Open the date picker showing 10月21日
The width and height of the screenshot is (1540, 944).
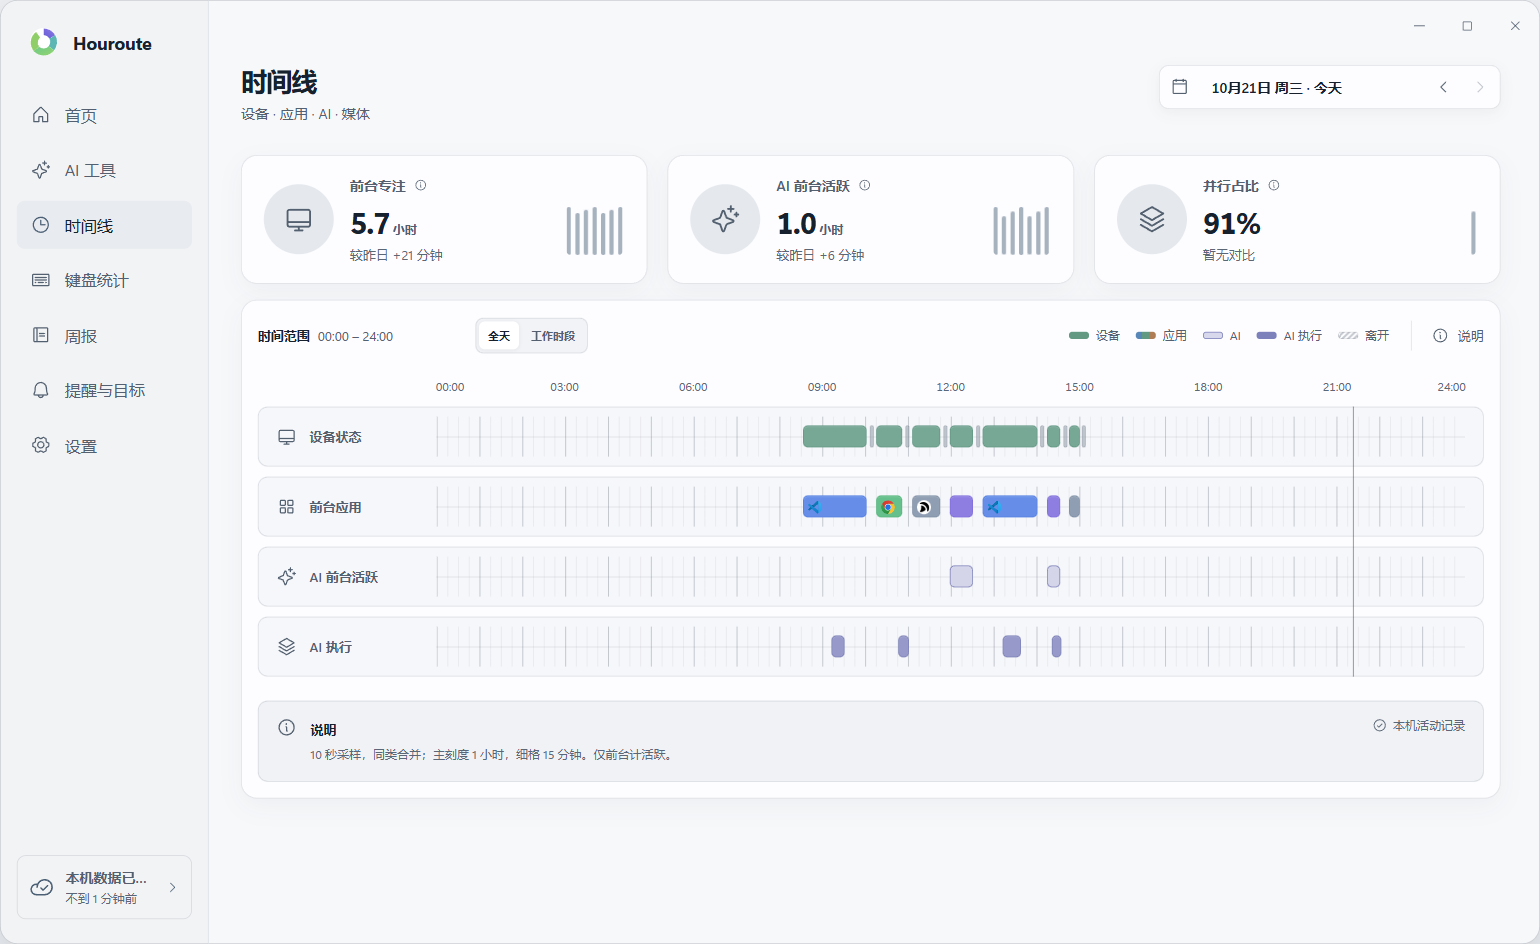pyautogui.click(x=1276, y=88)
